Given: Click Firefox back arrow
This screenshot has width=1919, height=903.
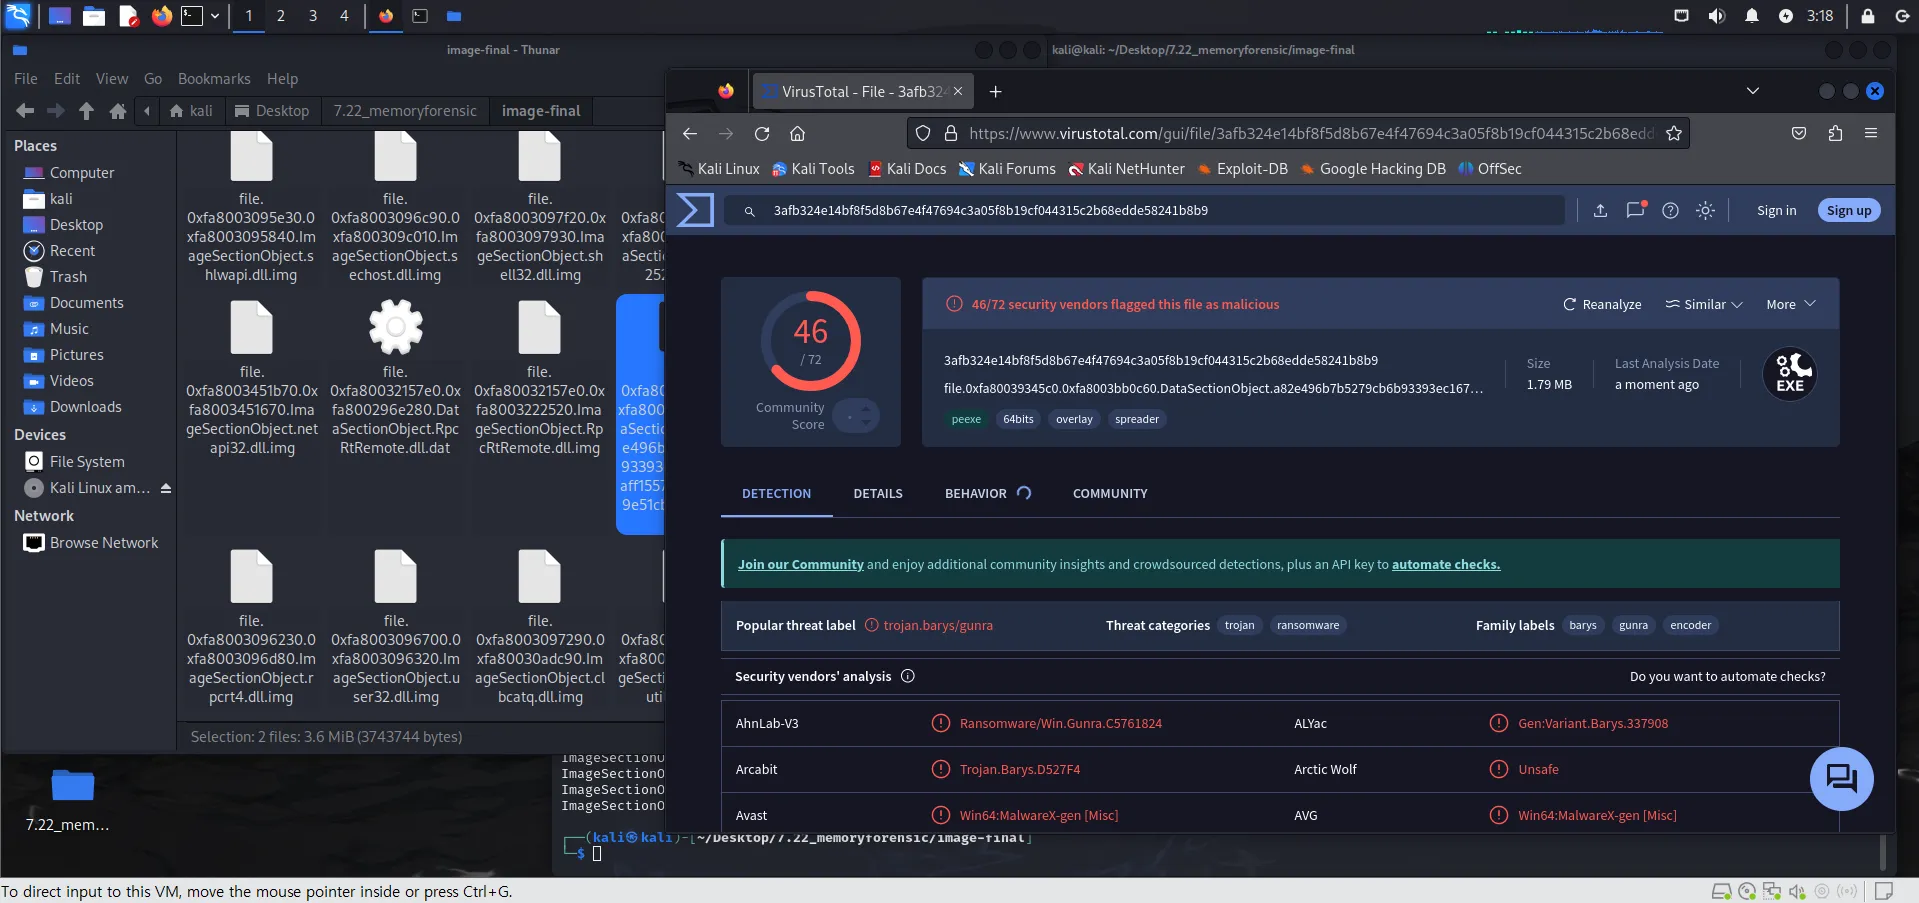Looking at the screenshot, I should [690, 133].
